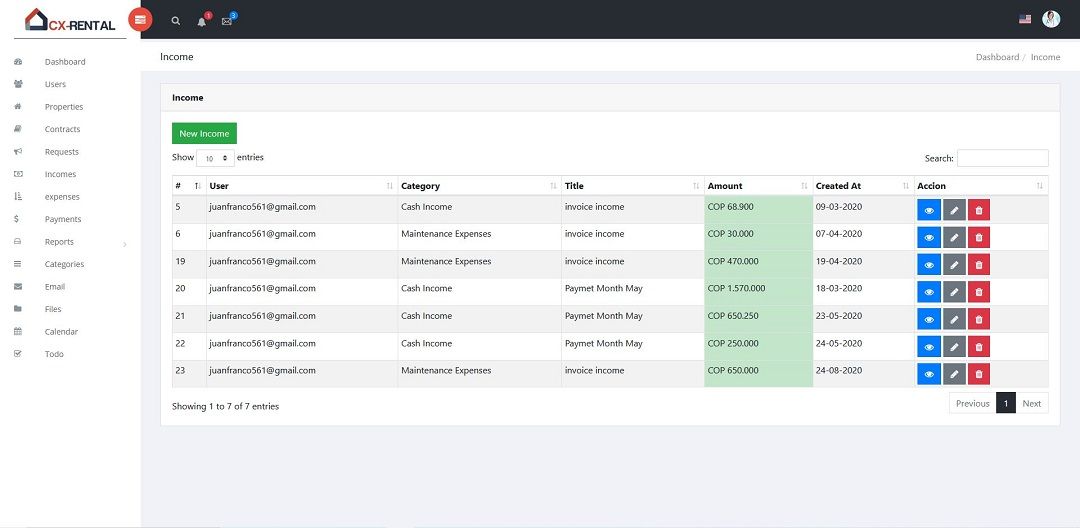Open the notifications bell icon
Screen dimensions: 1080x528
(202, 20)
